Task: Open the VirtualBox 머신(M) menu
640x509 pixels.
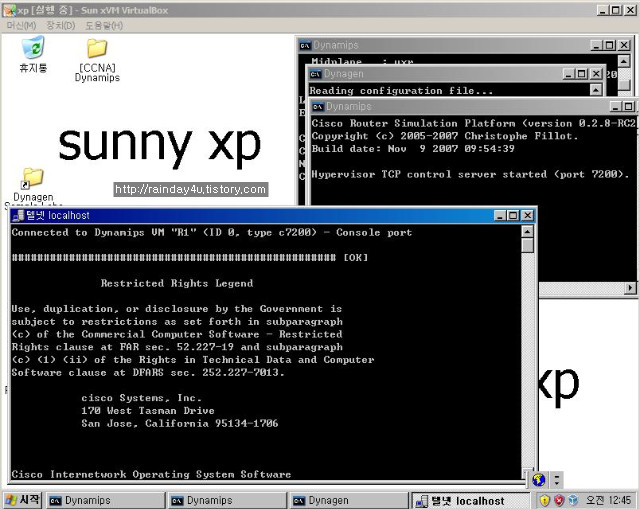Action: pyautogui.click(x=21, y=26)
